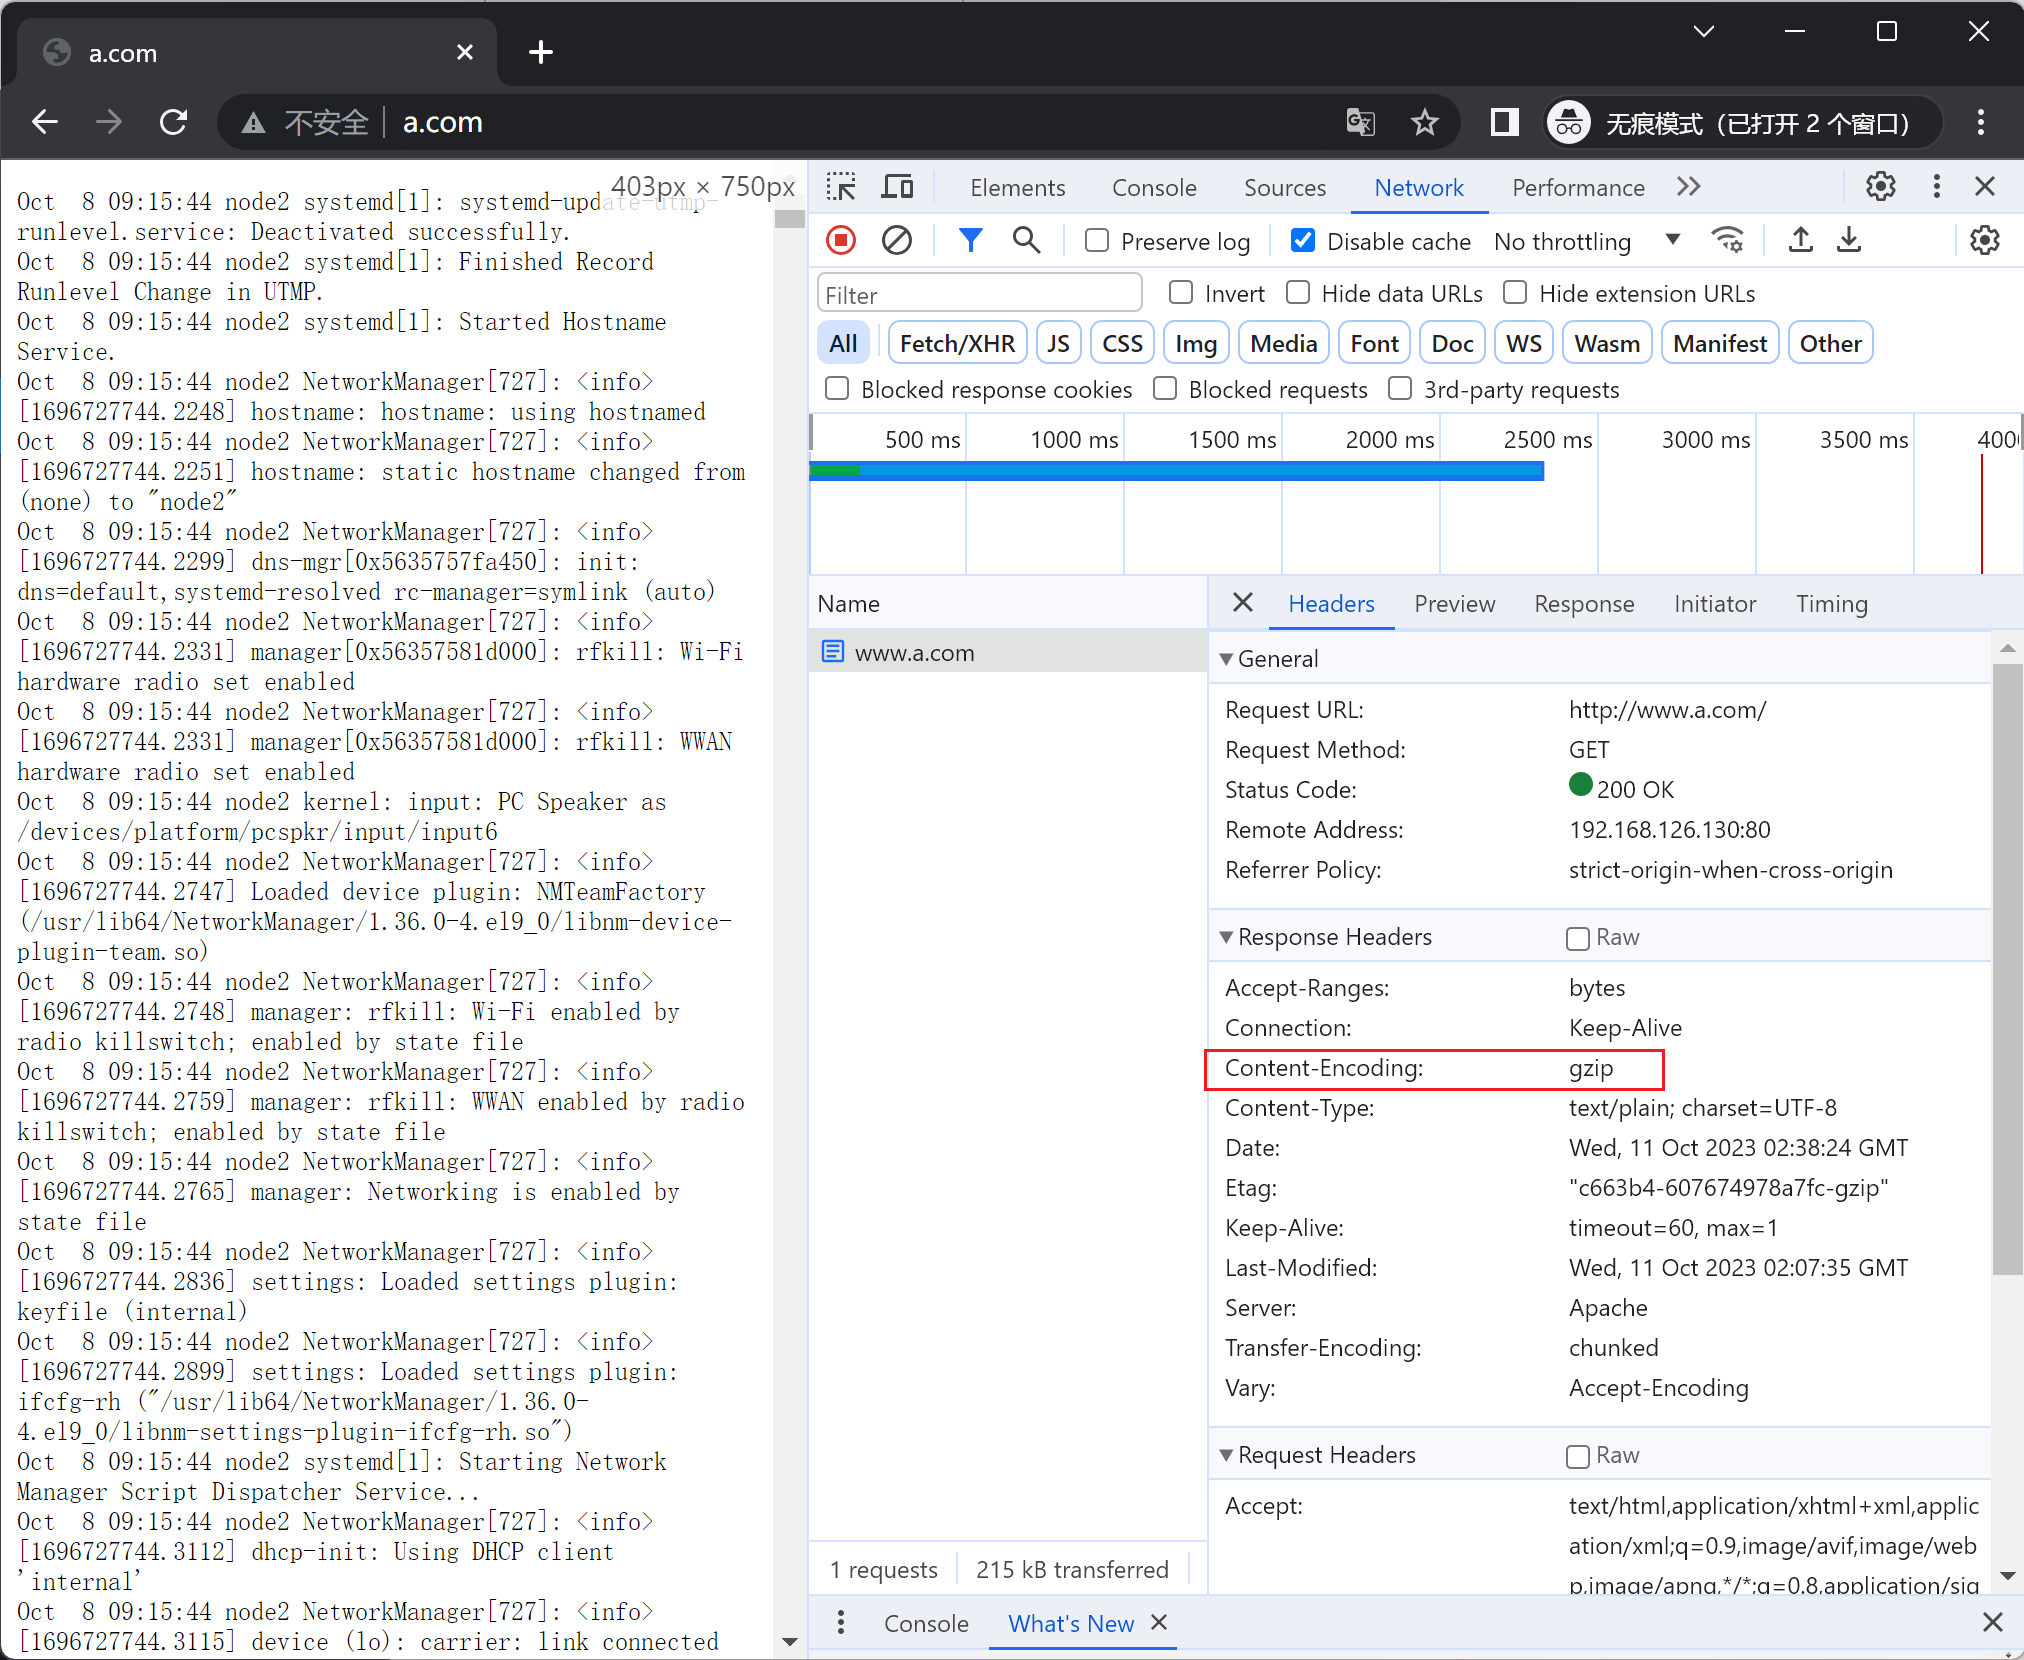Viewport: 2024px width, 1660px height.
Task: Toggle the network filter funnel icon
Action: click(x=970, y=240)
